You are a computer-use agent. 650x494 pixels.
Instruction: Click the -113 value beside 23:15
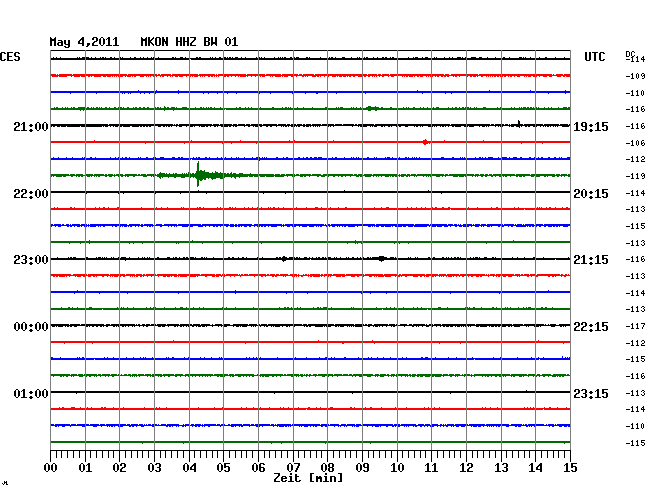click(635, 393)
